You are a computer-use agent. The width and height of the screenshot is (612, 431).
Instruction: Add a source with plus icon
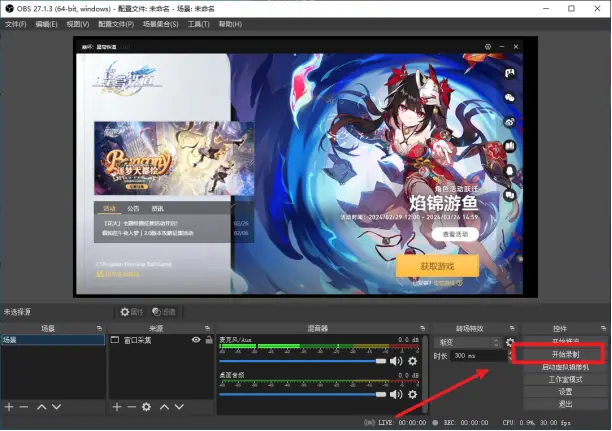[117, 407]
